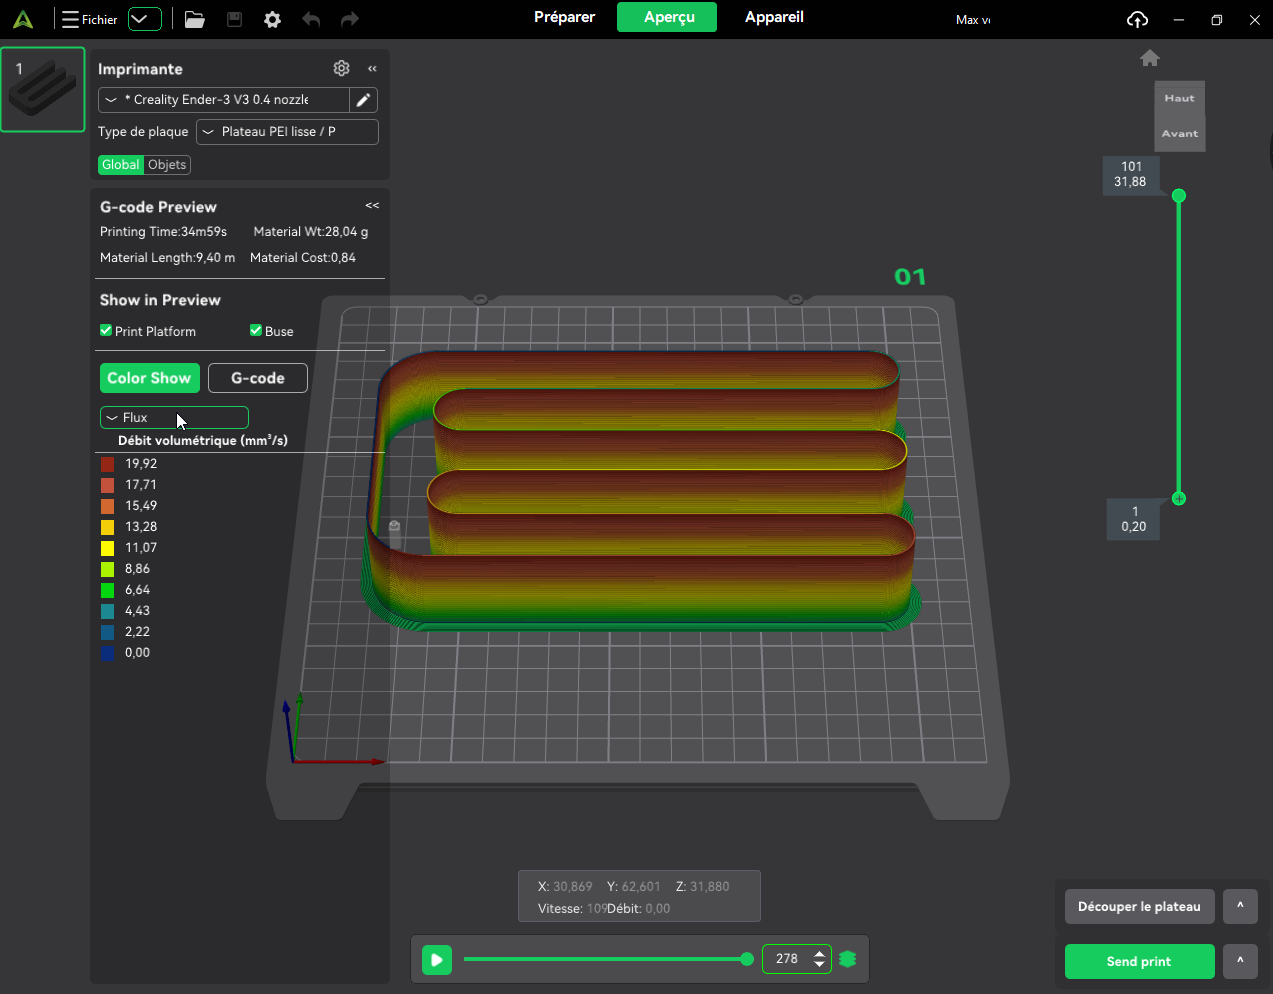1273x994 pixels.
Task: Switch to the Appareil tab
Action: pyautogui.click(x=774, y=17)
